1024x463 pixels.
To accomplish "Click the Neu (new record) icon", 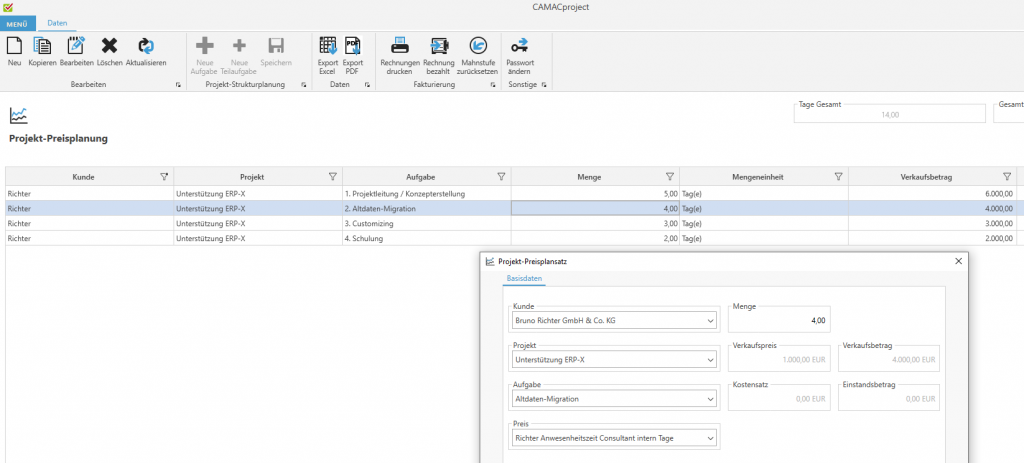I will 14,46.
